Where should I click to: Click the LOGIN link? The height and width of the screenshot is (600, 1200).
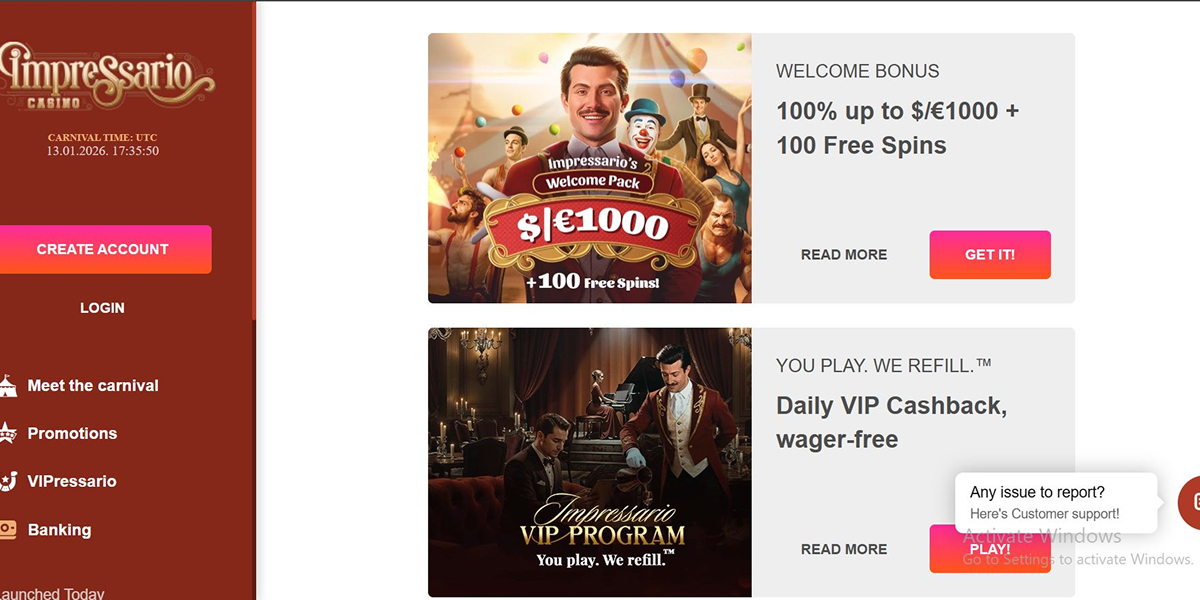[102, 308]
